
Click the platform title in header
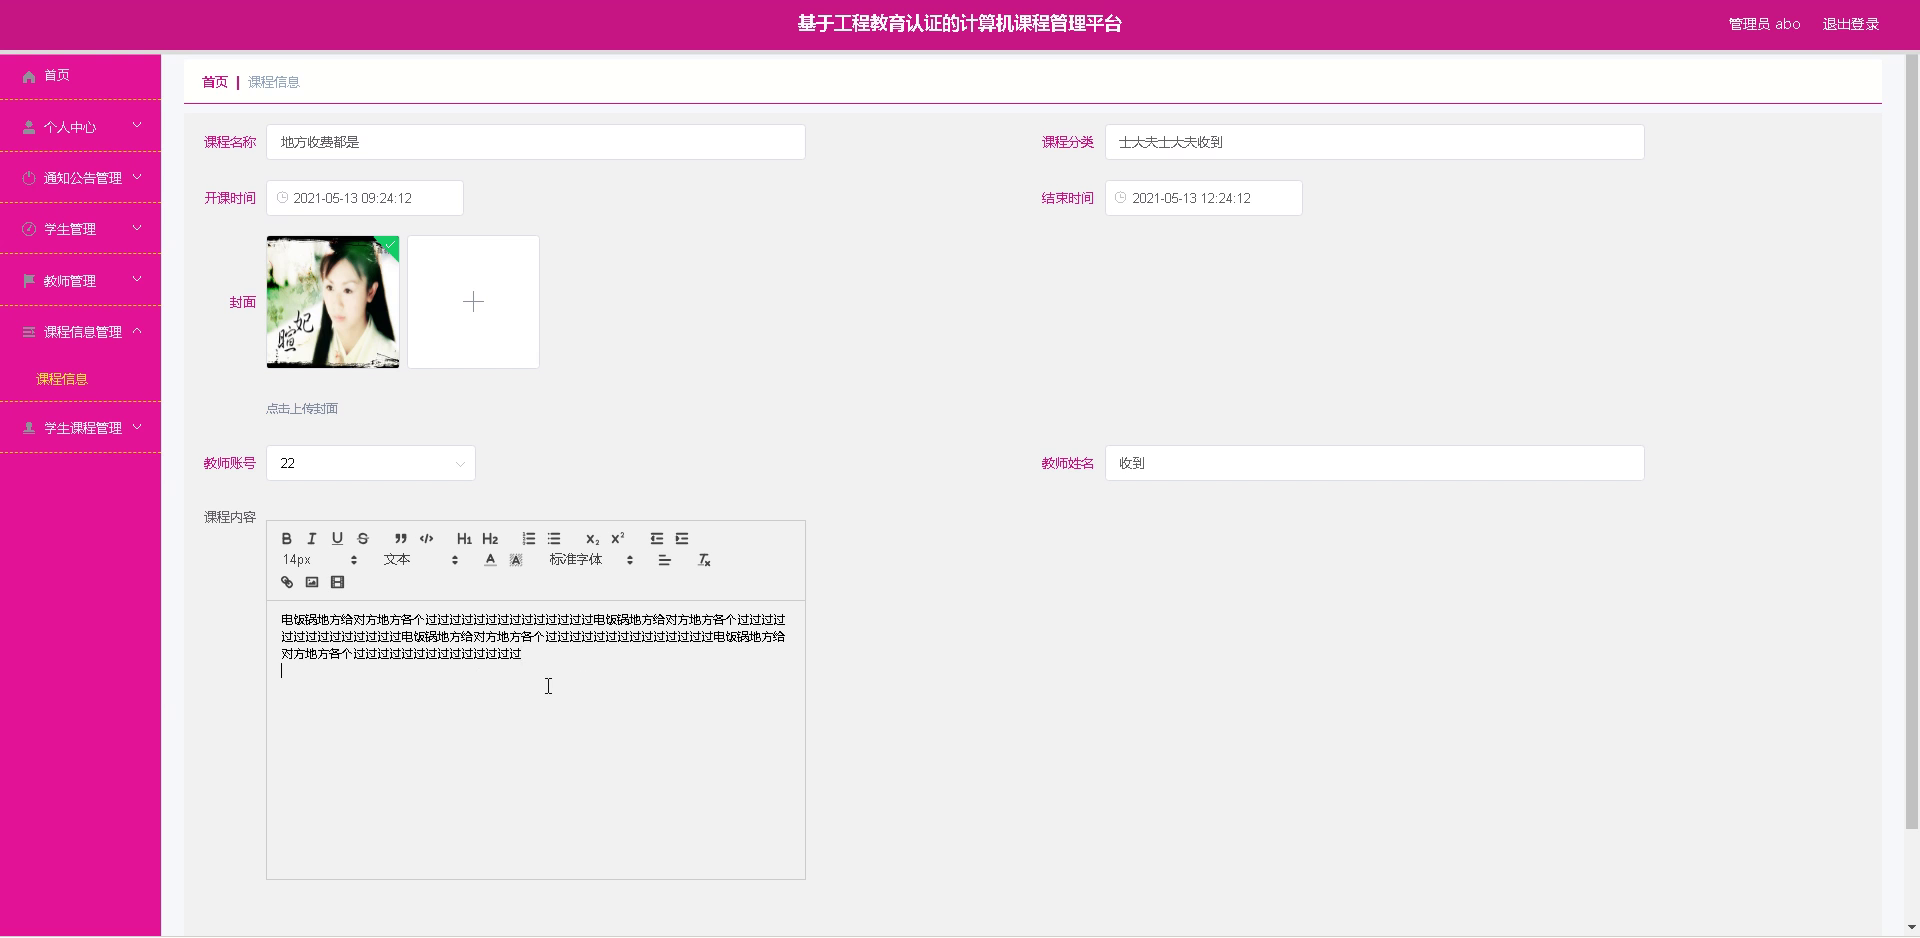point(960,24)
